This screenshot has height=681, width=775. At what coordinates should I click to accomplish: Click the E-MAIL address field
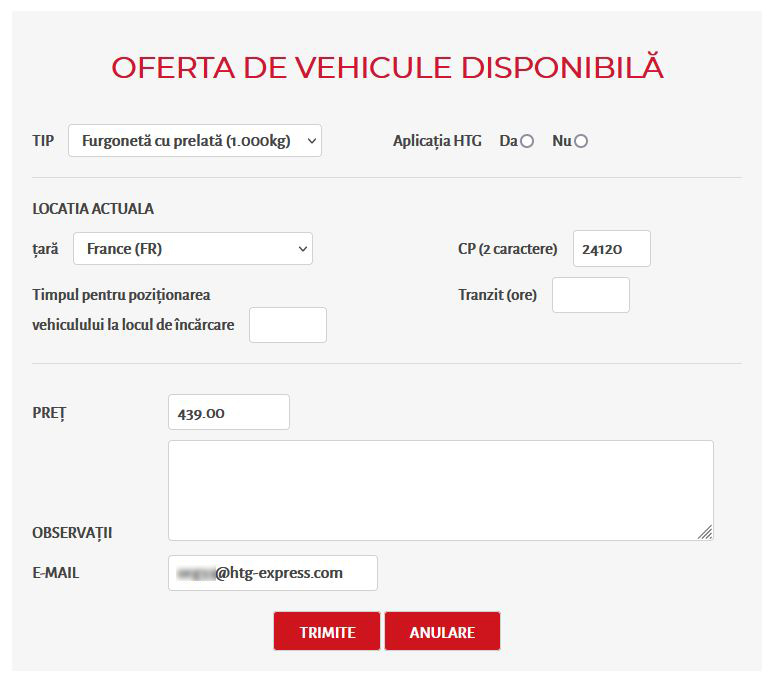tap(272, 573)
